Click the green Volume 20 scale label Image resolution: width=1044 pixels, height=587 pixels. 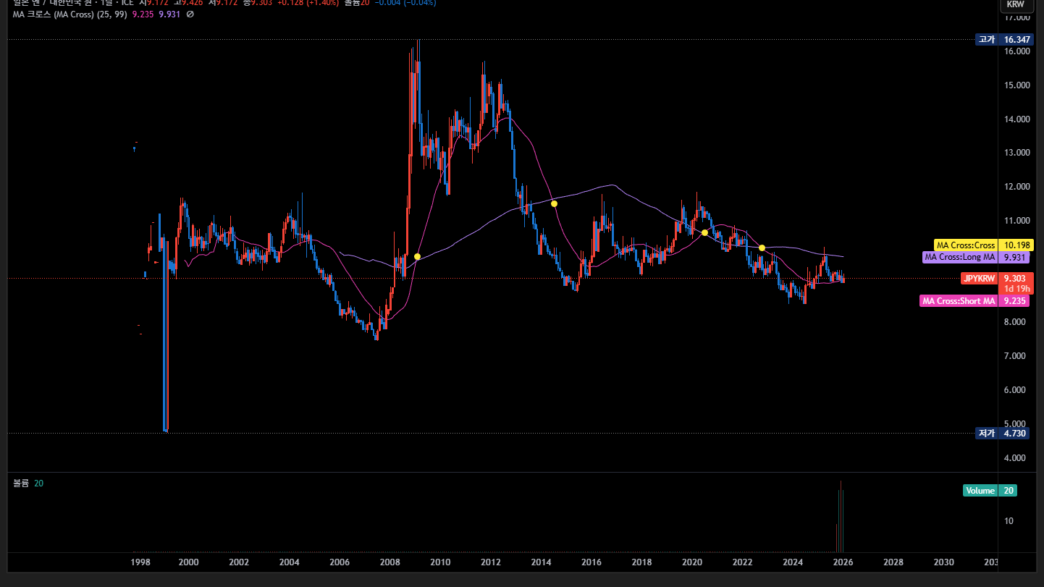990,490
